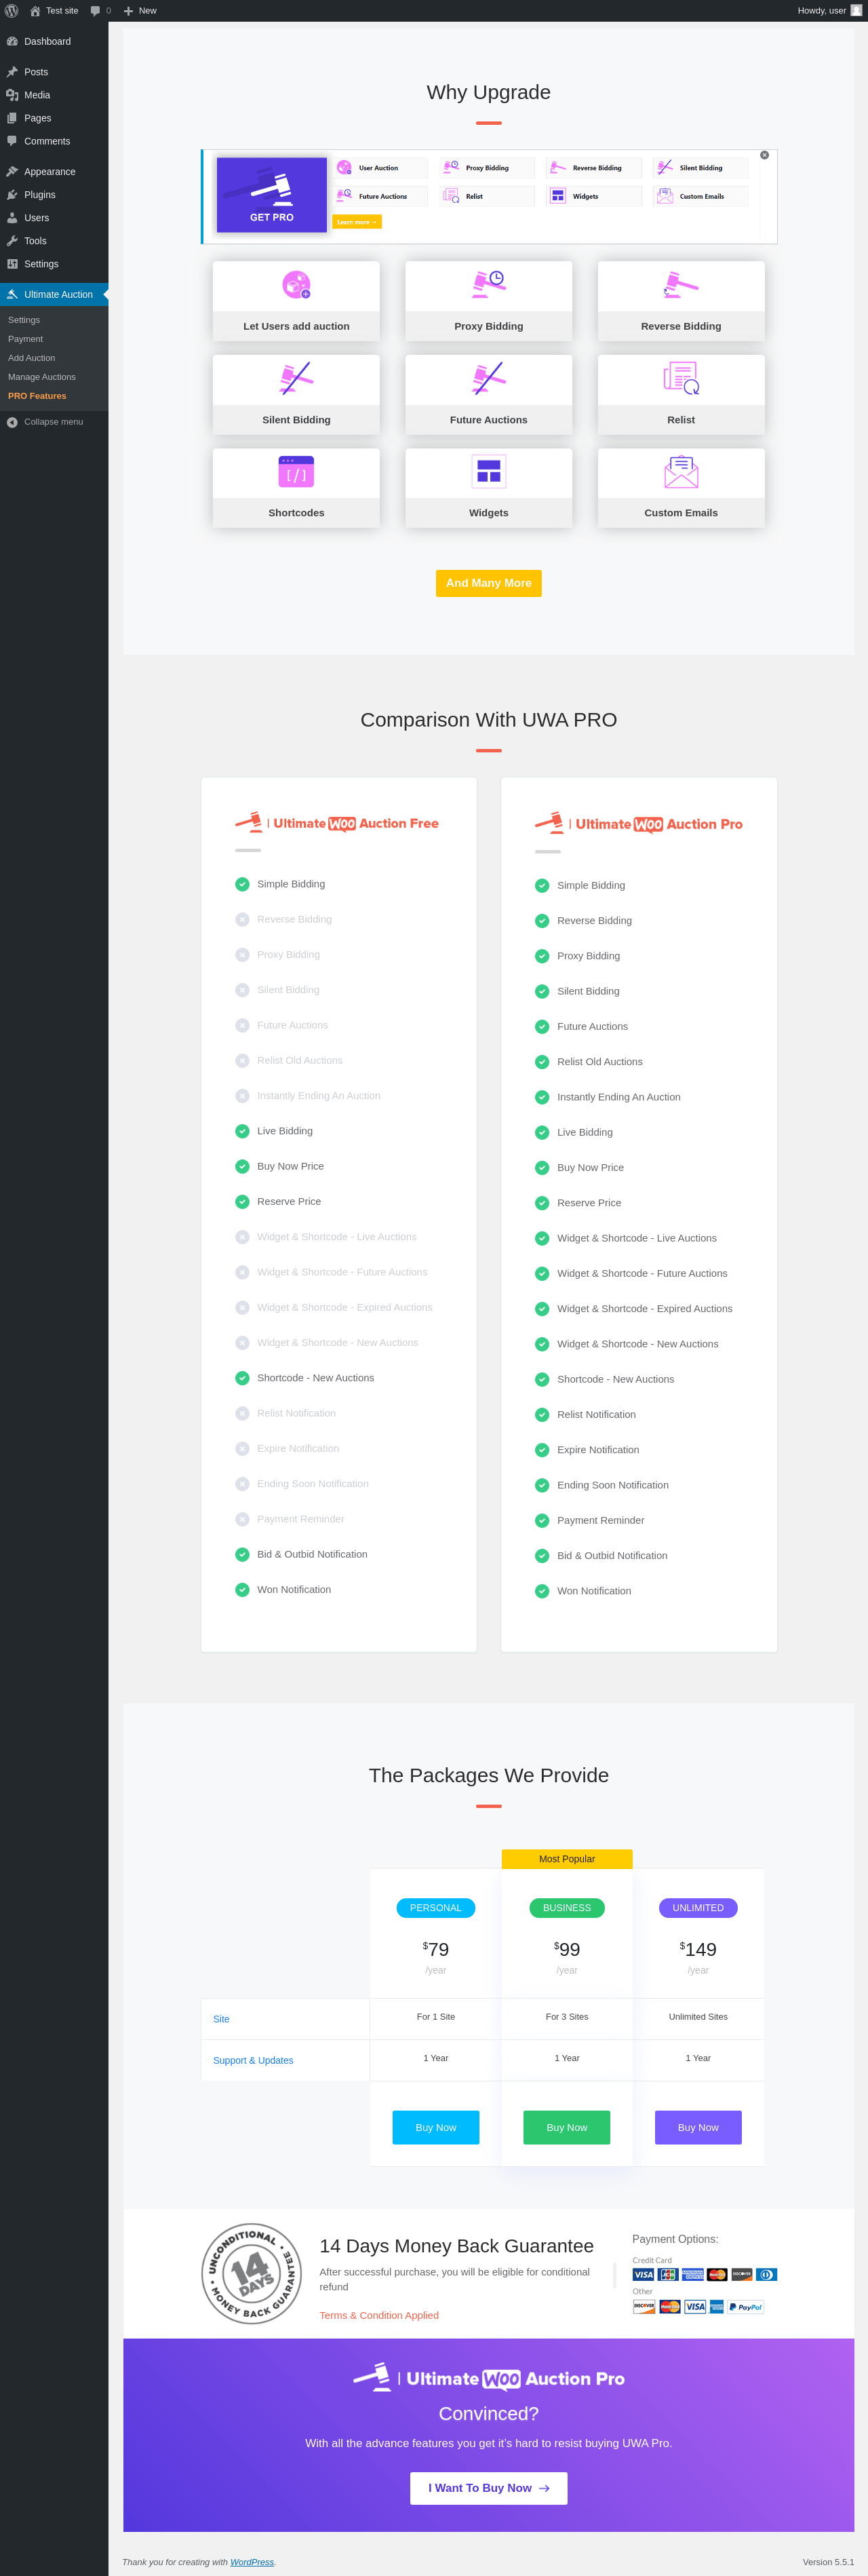Select the BUSINESS package badge
The image size is (868, 2576).
[x=567, y=1908]
